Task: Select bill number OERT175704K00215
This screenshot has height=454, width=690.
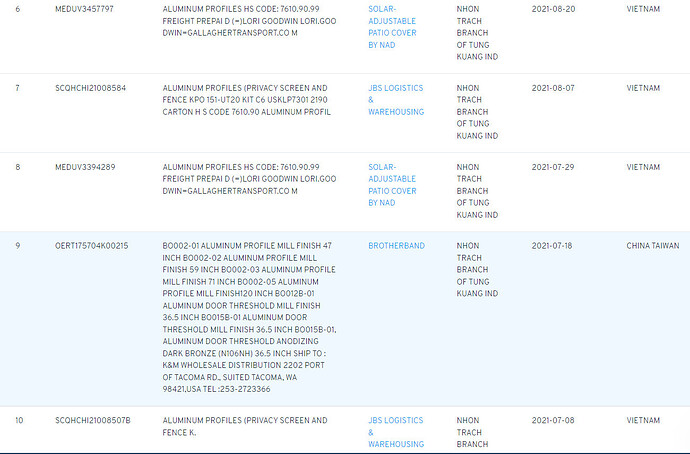Action: 92,246
